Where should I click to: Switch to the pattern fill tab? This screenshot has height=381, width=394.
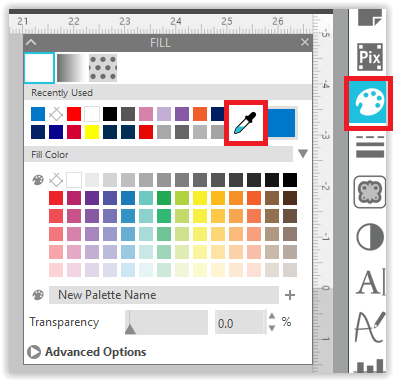point(103,68)
